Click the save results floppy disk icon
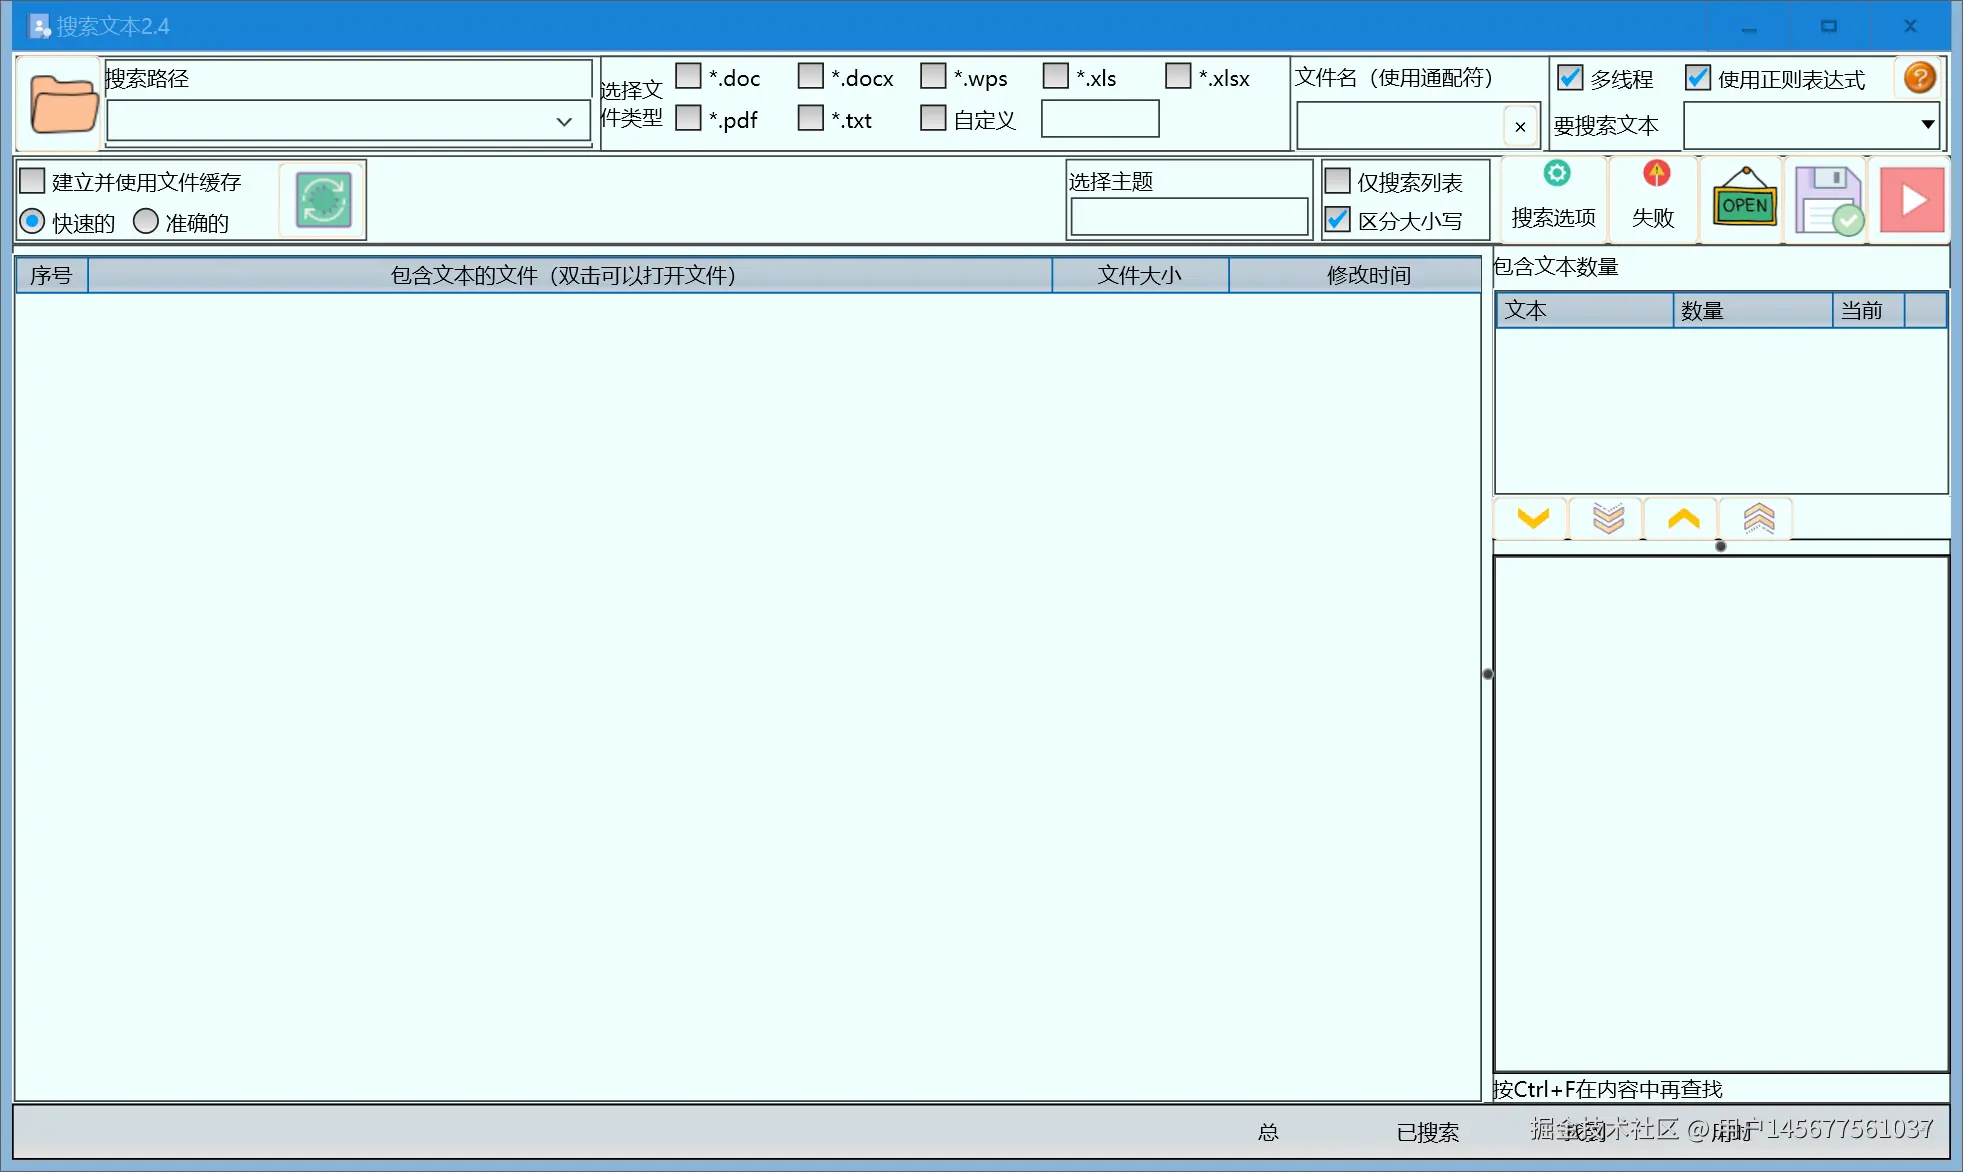 pyautogui.click(x=1827, y=201)
